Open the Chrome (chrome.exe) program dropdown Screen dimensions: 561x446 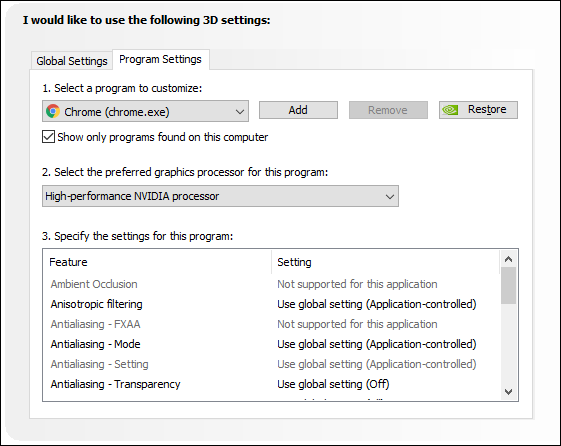point(145,111)
